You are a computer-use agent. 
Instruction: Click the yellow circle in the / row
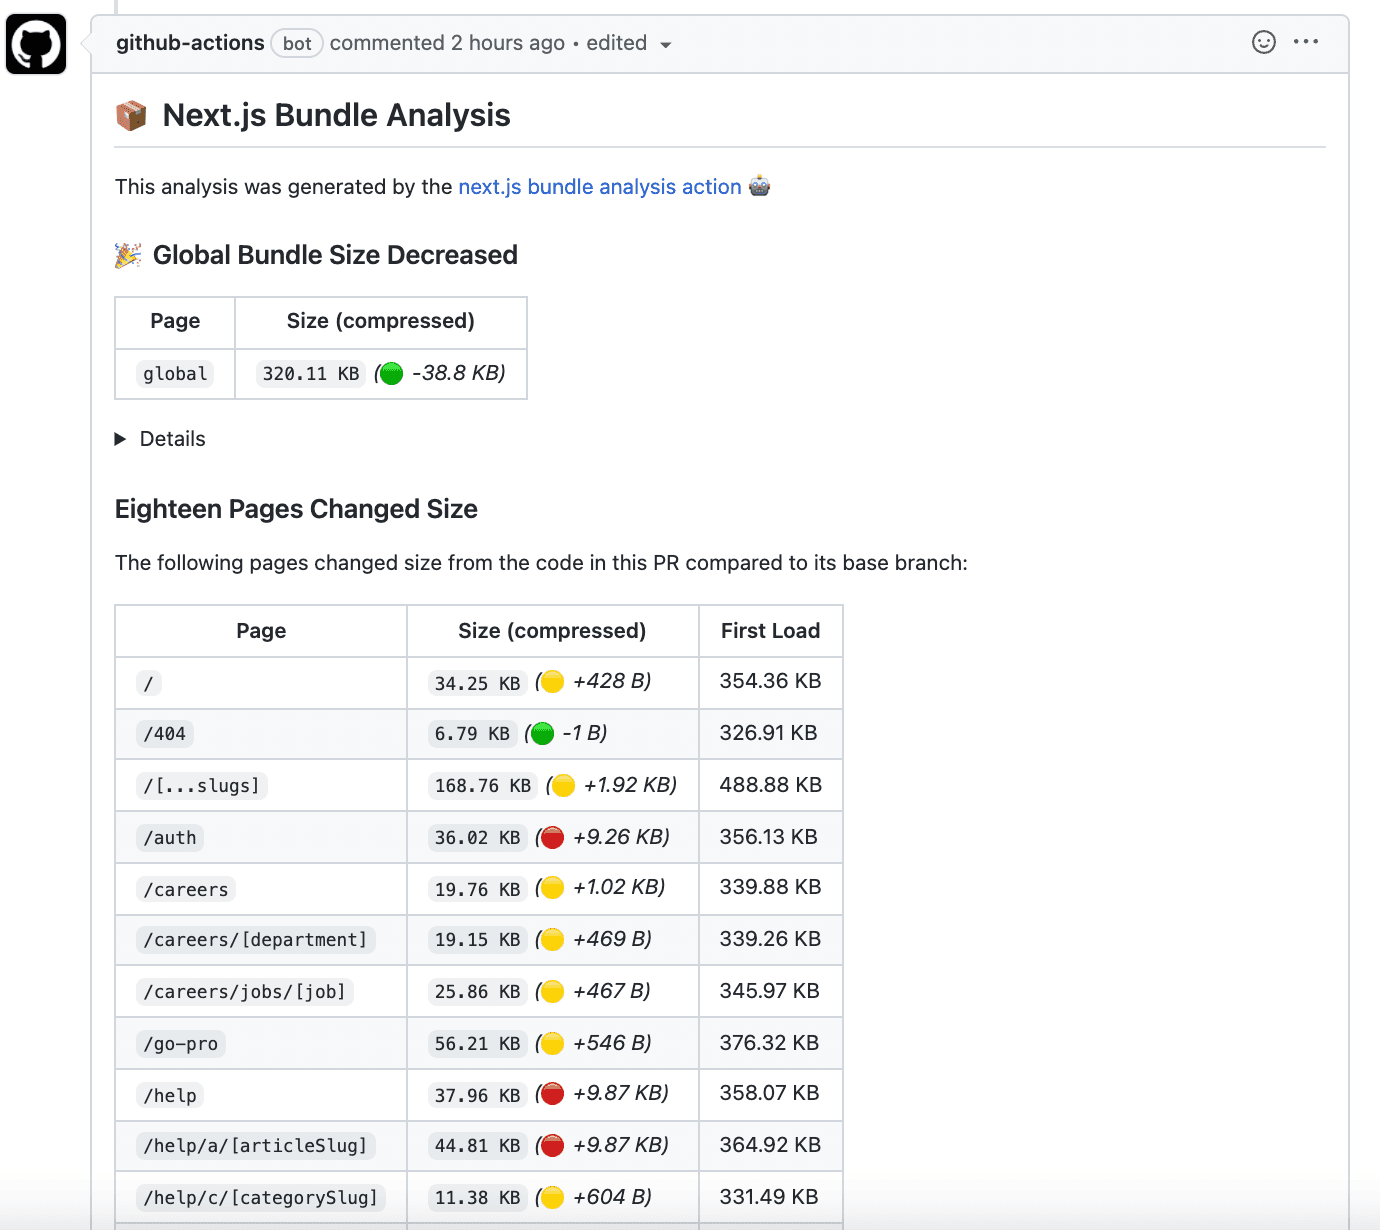tap(552, 682)
